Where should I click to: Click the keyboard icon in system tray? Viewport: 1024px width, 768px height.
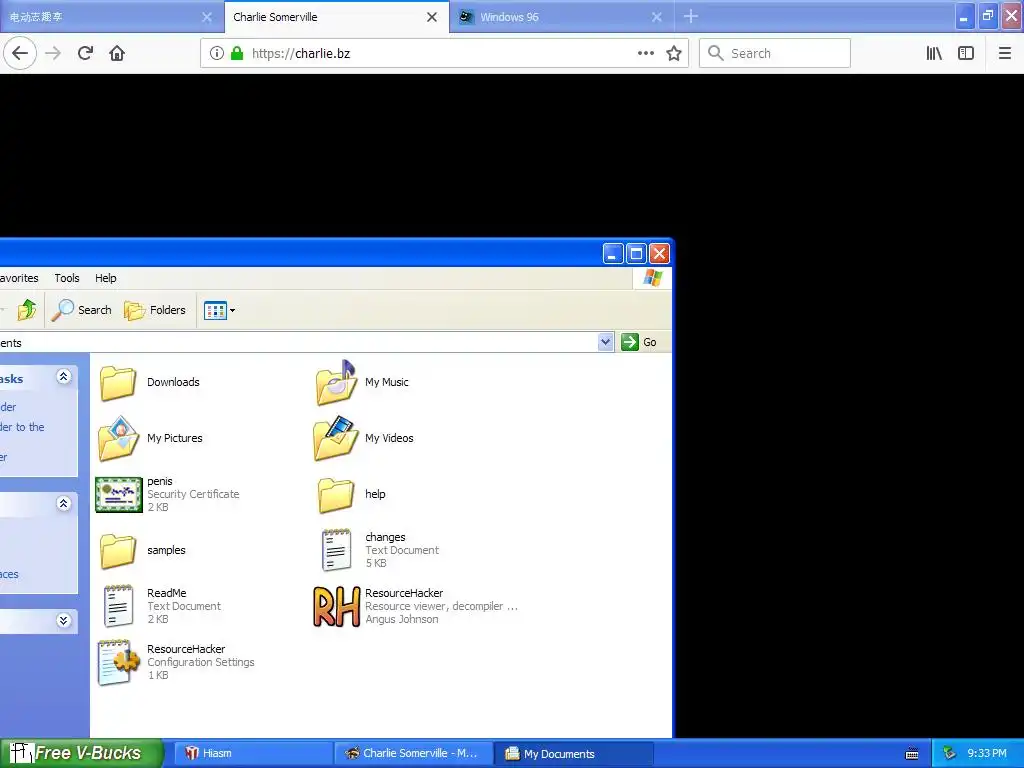click(912, 754)
